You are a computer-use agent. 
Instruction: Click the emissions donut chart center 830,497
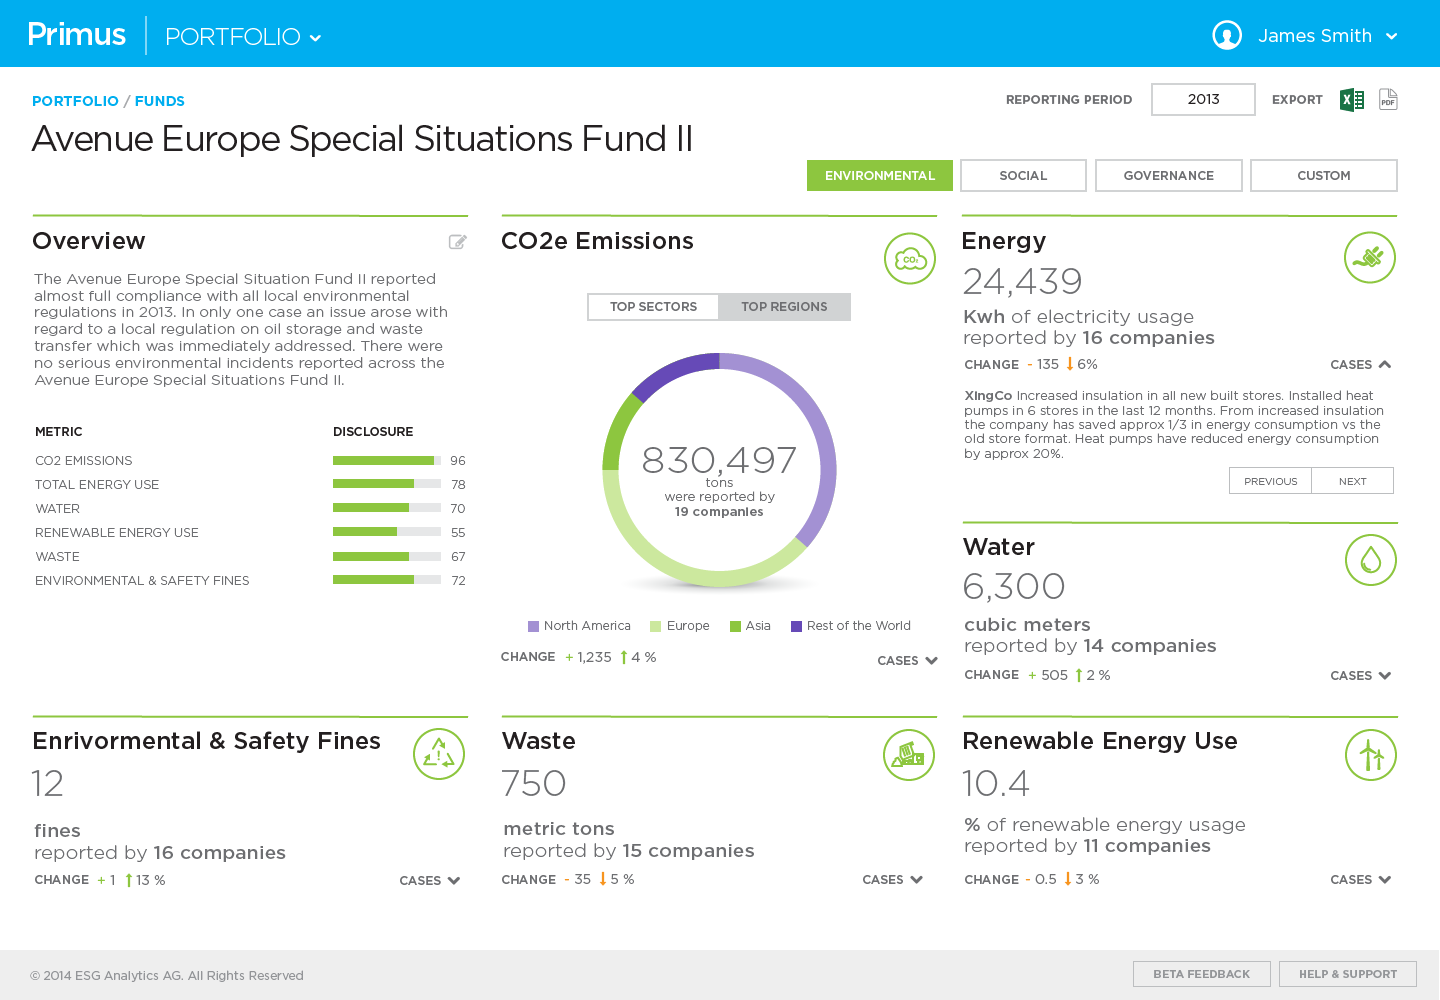pyautogui.click(x=719, y=461)
